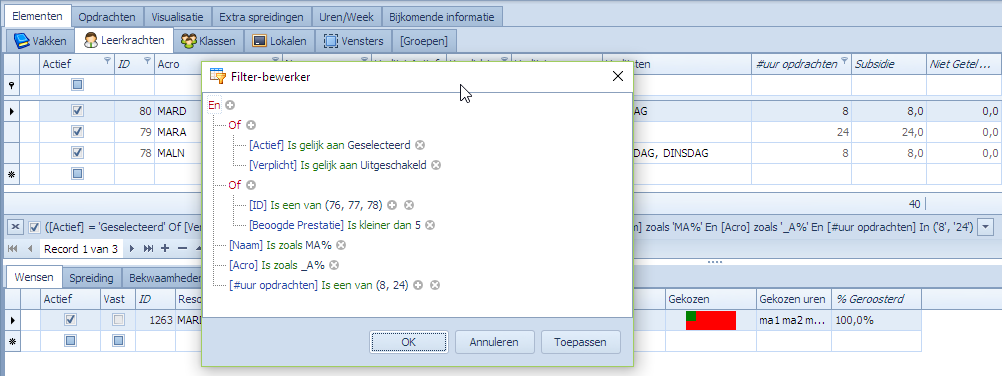The image size is (1002, 376).
Task: Click Annuleren in the Filter-bewerker
Action: (493, 342)
